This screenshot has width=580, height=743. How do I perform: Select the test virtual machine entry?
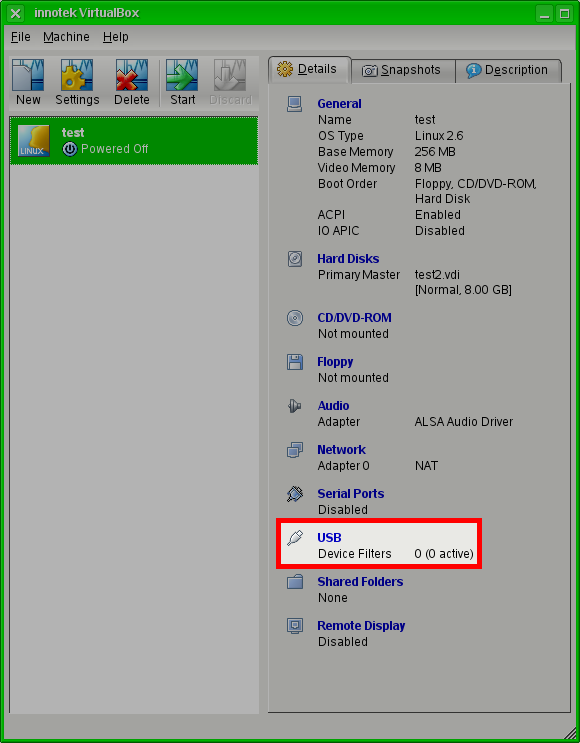point(134,141)
